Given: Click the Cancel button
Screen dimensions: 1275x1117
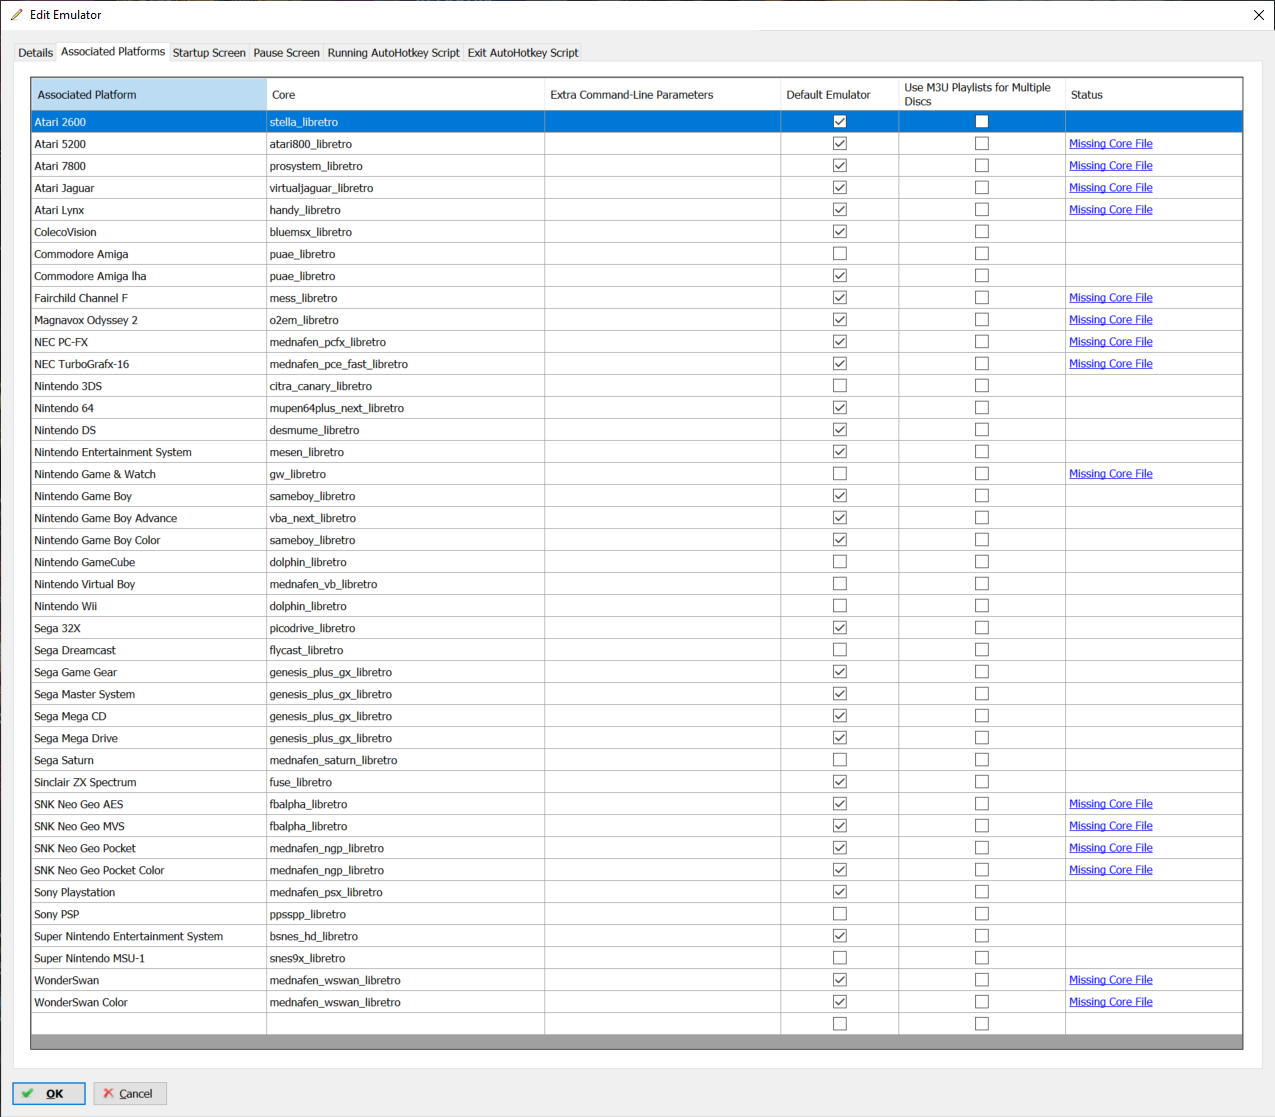Looking at the screenshot, I should click(130, 1093).
